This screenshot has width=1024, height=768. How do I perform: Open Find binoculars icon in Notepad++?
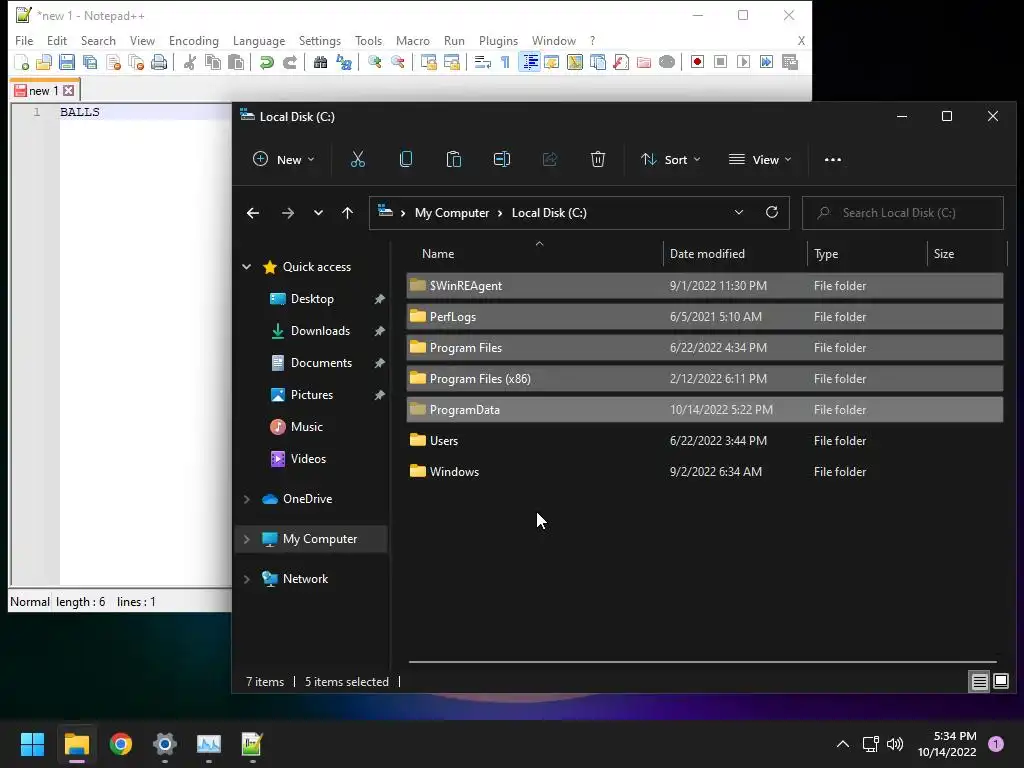321,62
